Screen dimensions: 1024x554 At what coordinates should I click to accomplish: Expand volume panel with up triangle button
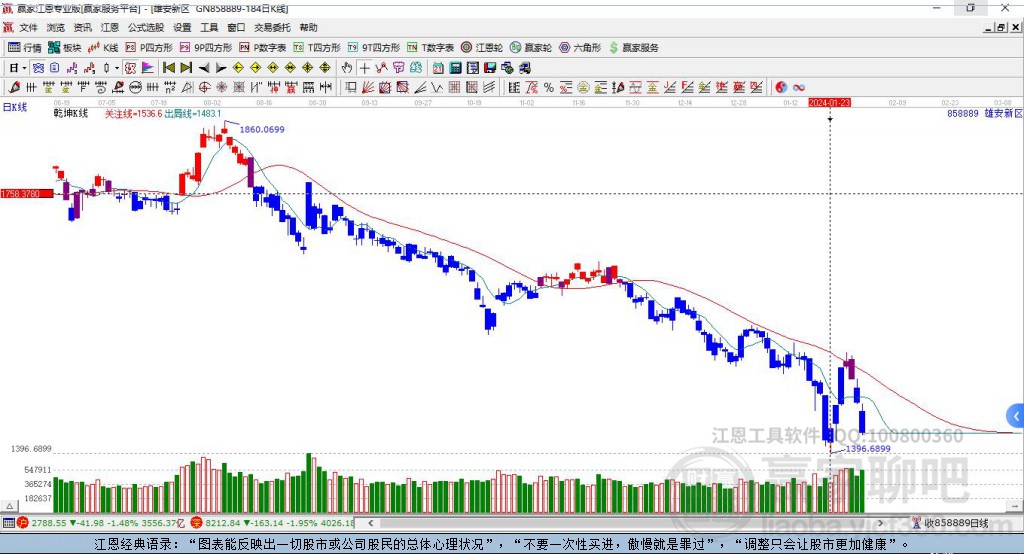coord(9,506)
